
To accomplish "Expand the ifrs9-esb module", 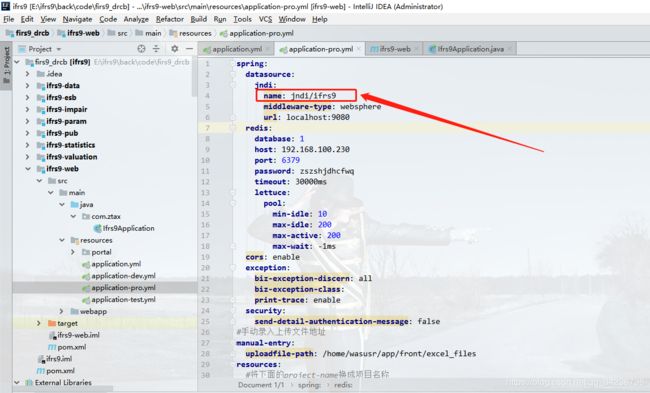I will tap(27, 97).
